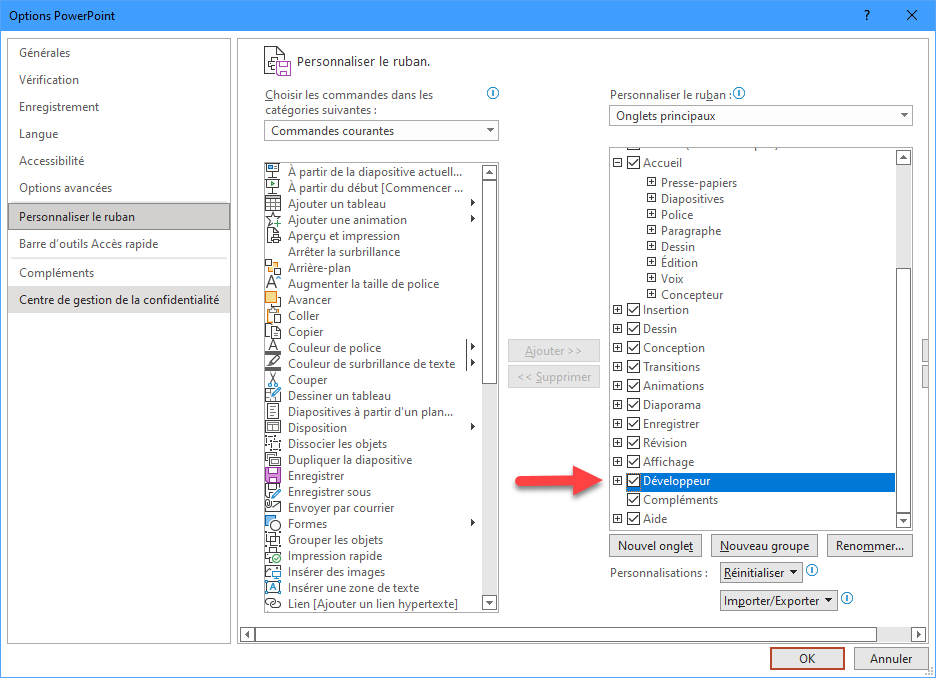Expand the Développeur tree node
Viewport: 936px width, 678px height.
tap(617, 480)
